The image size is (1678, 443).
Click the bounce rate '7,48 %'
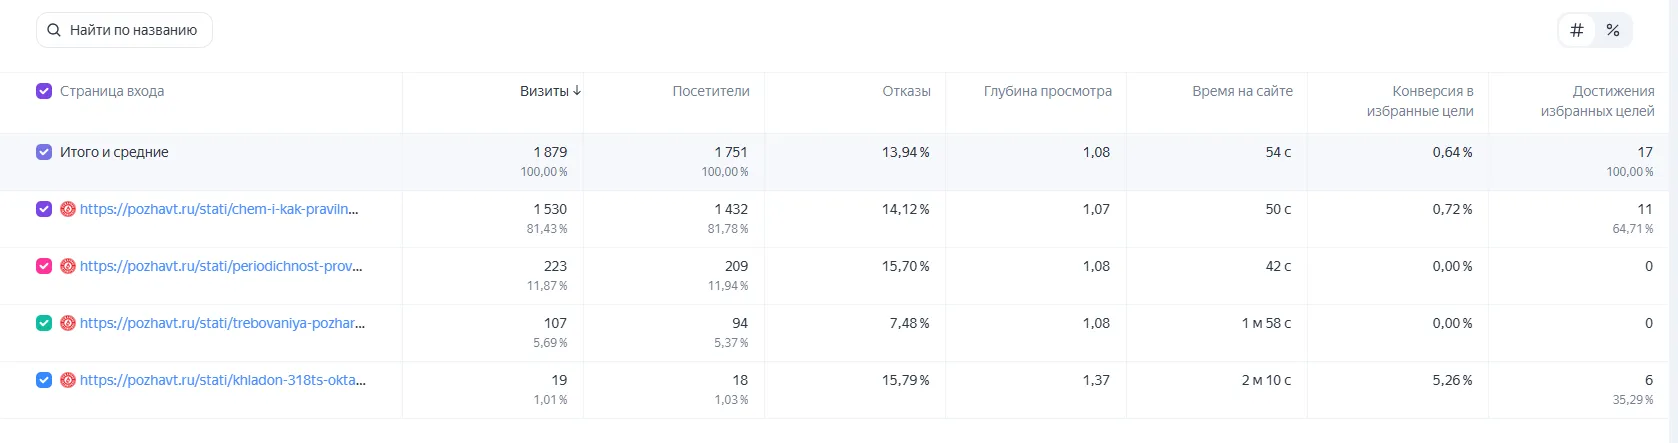(910, 323)
